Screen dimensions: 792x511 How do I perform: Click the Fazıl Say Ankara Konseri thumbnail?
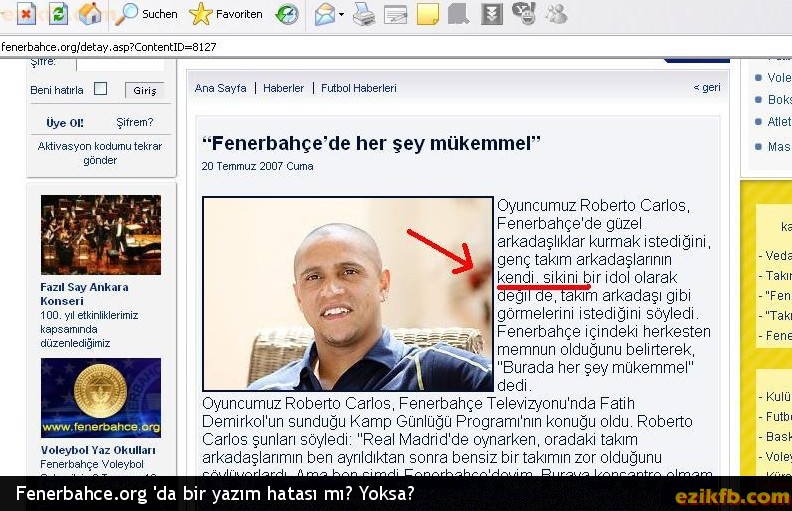point(100,234)
